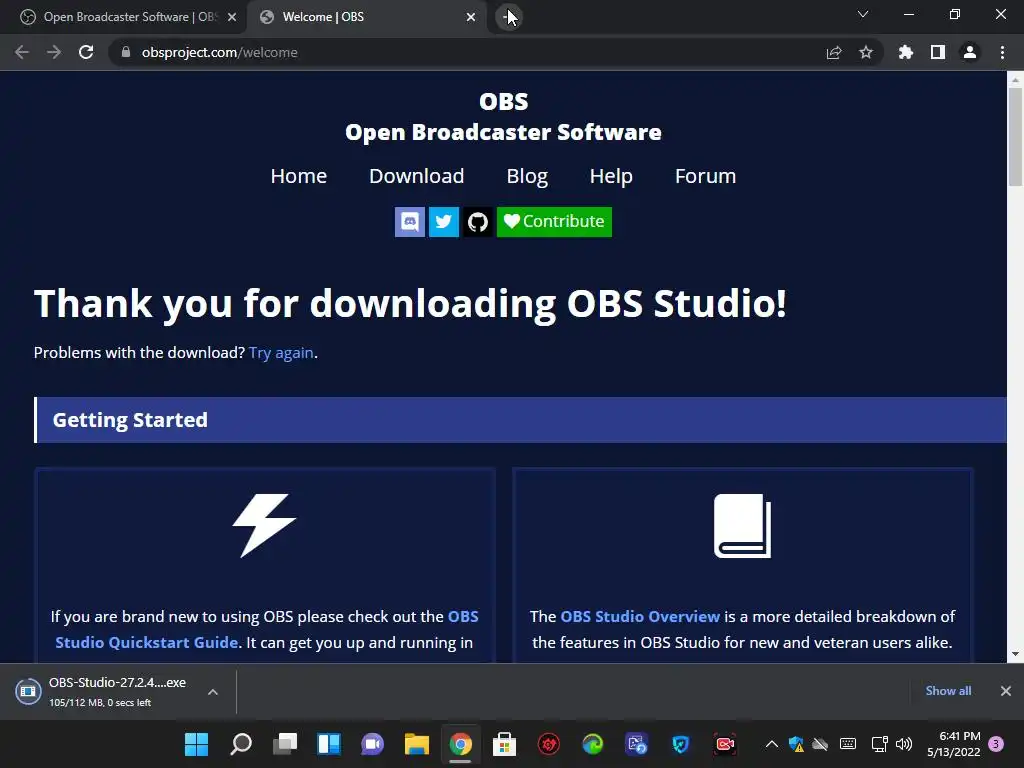The width and height of the screenshot is (1024, 768).
Task: Open Windows taskbar search
Action: 240,744
